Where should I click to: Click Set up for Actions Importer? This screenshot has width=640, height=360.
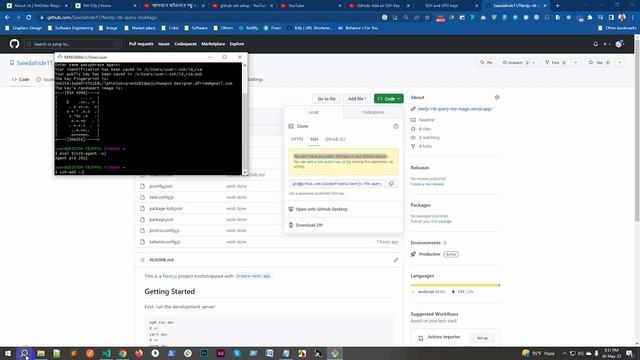(482, 338)
